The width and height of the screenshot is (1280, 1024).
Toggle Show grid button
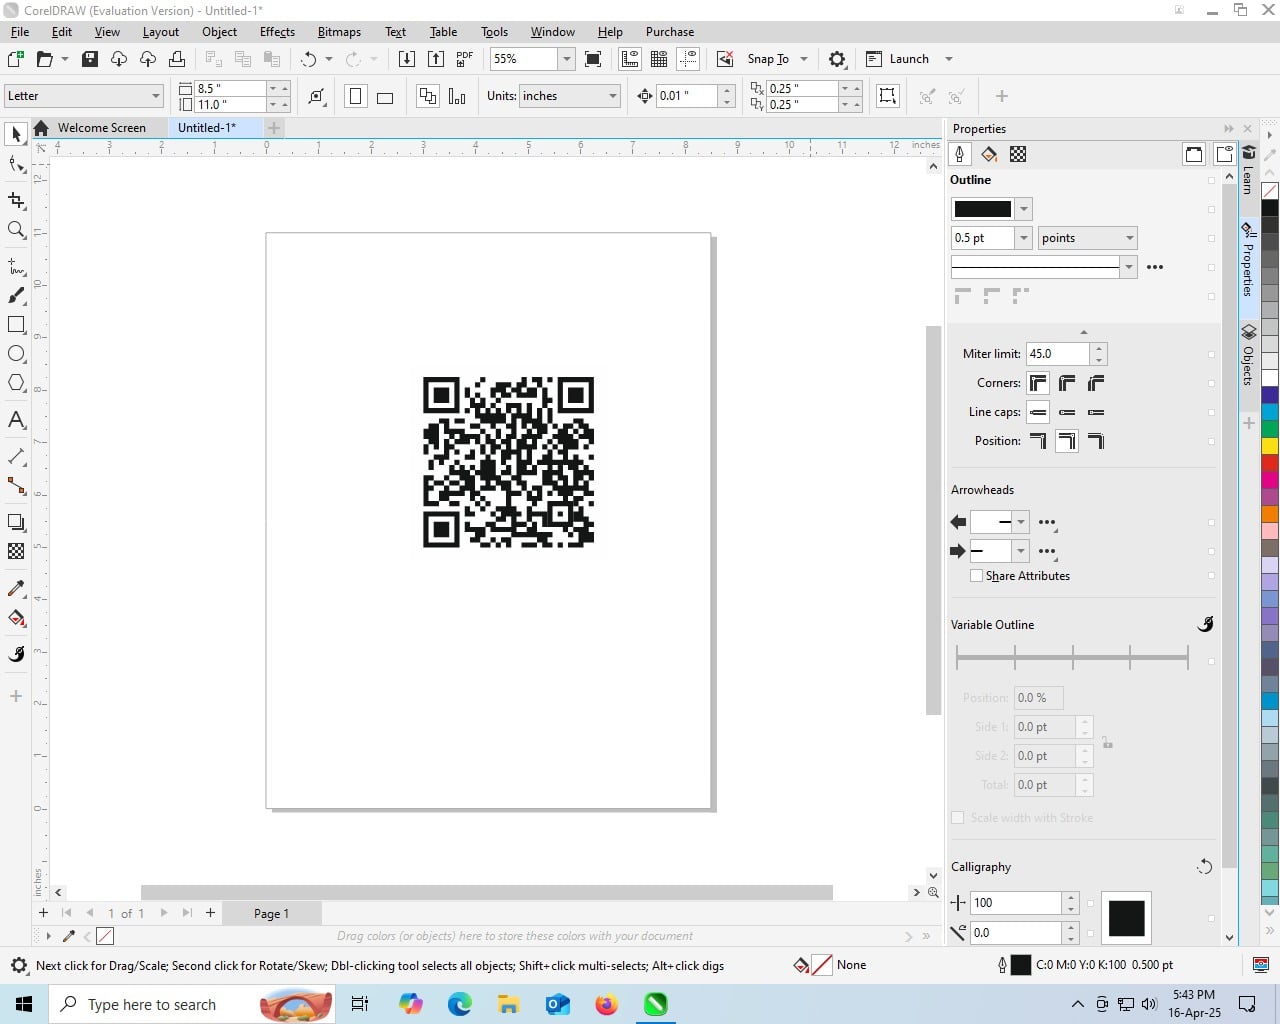click(659, 59)
